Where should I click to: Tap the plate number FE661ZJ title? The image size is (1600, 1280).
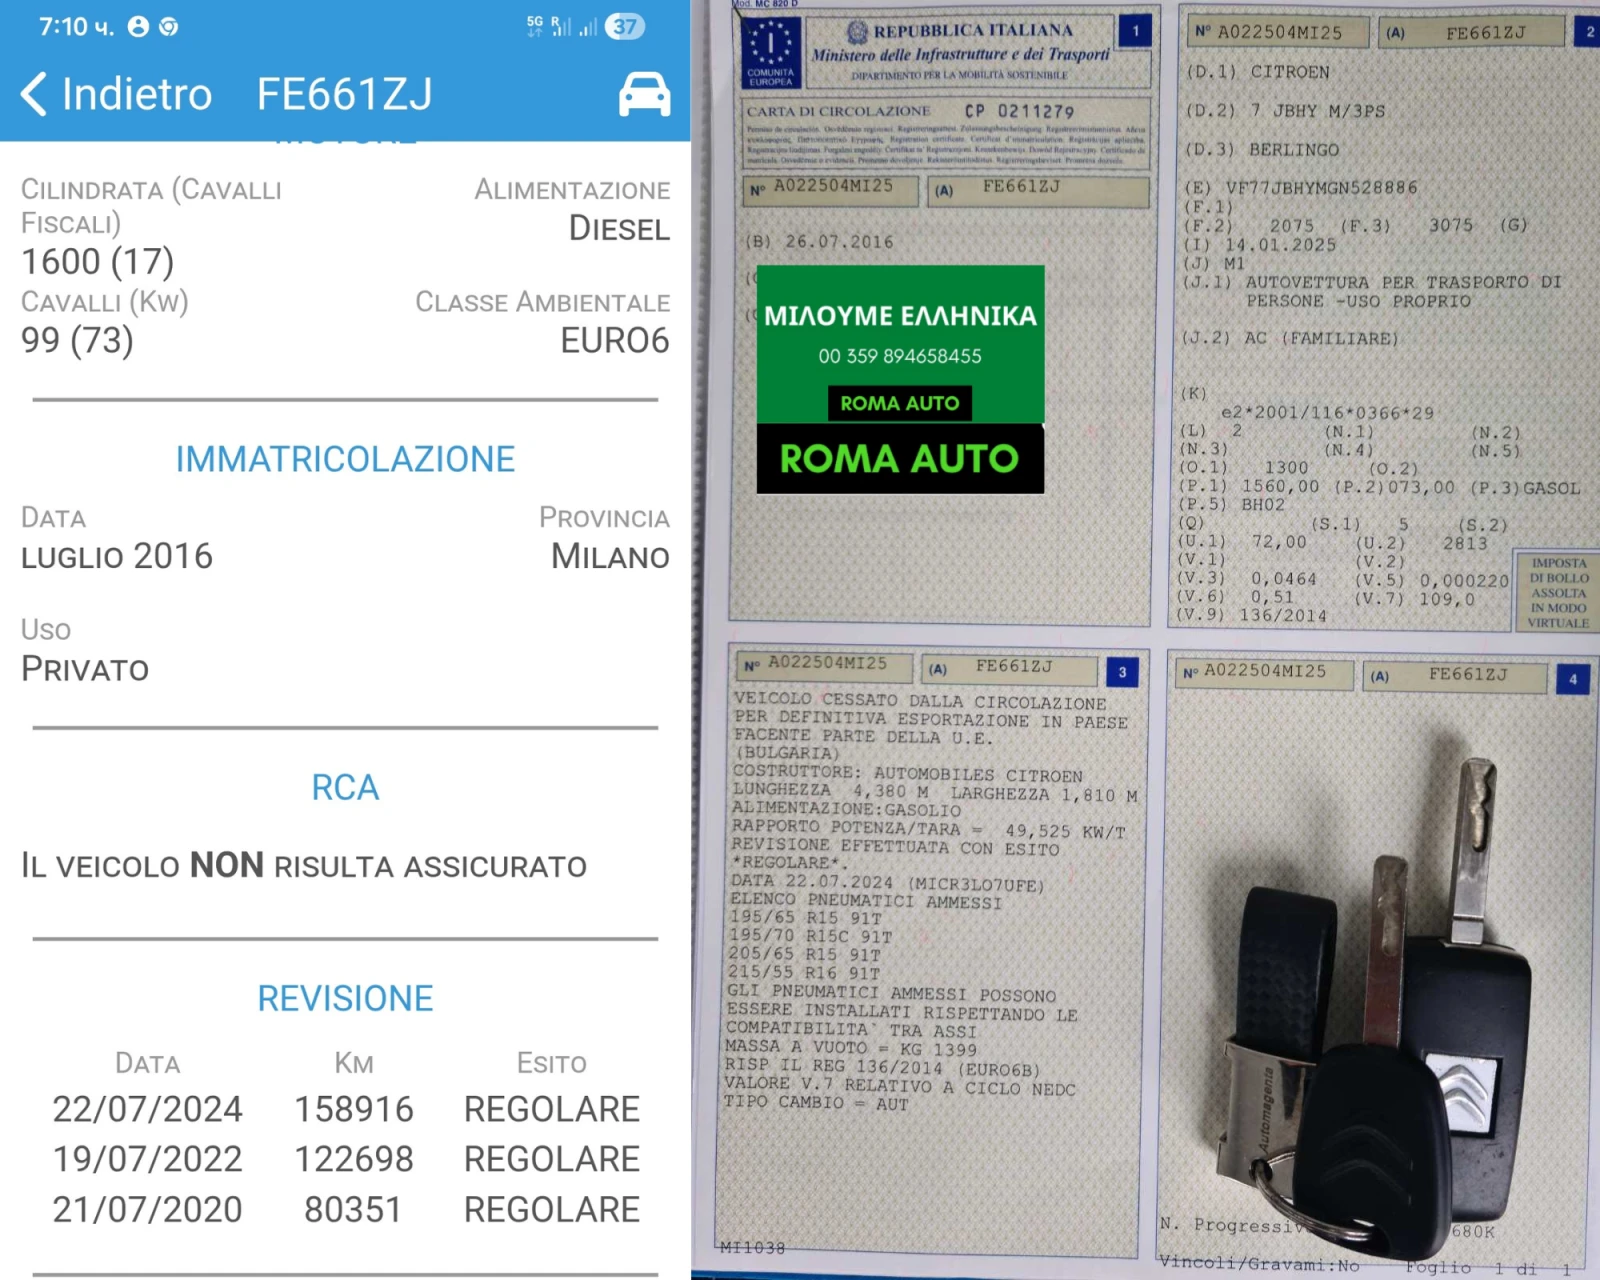344,95
